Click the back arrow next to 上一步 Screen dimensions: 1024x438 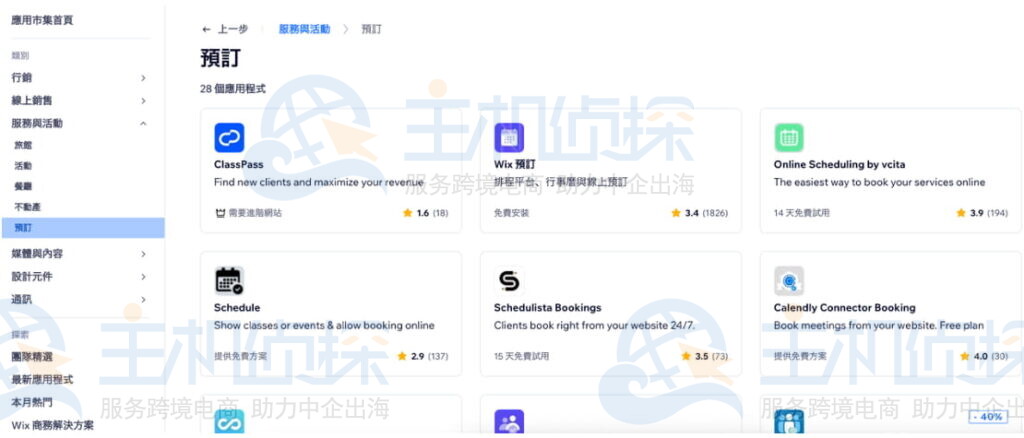coord(207,30)
